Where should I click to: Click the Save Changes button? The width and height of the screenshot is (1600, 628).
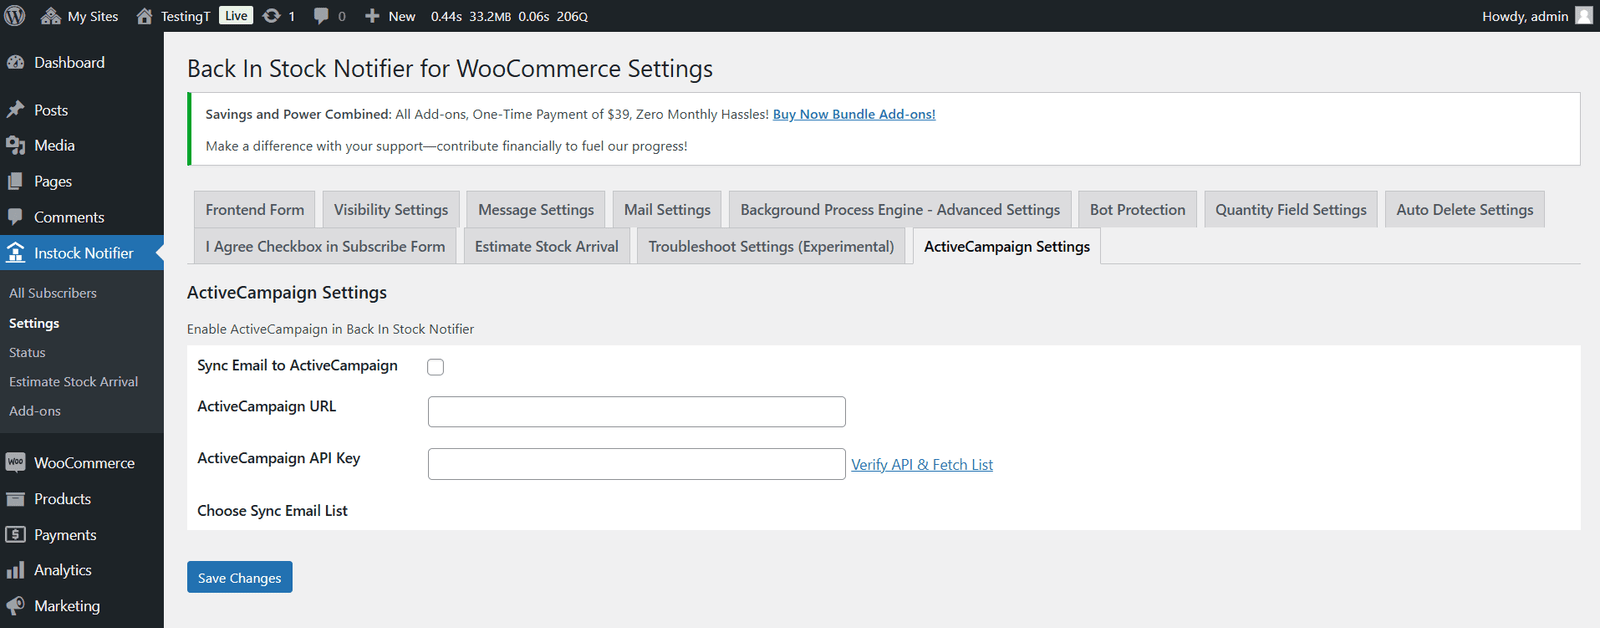point(240,577)
